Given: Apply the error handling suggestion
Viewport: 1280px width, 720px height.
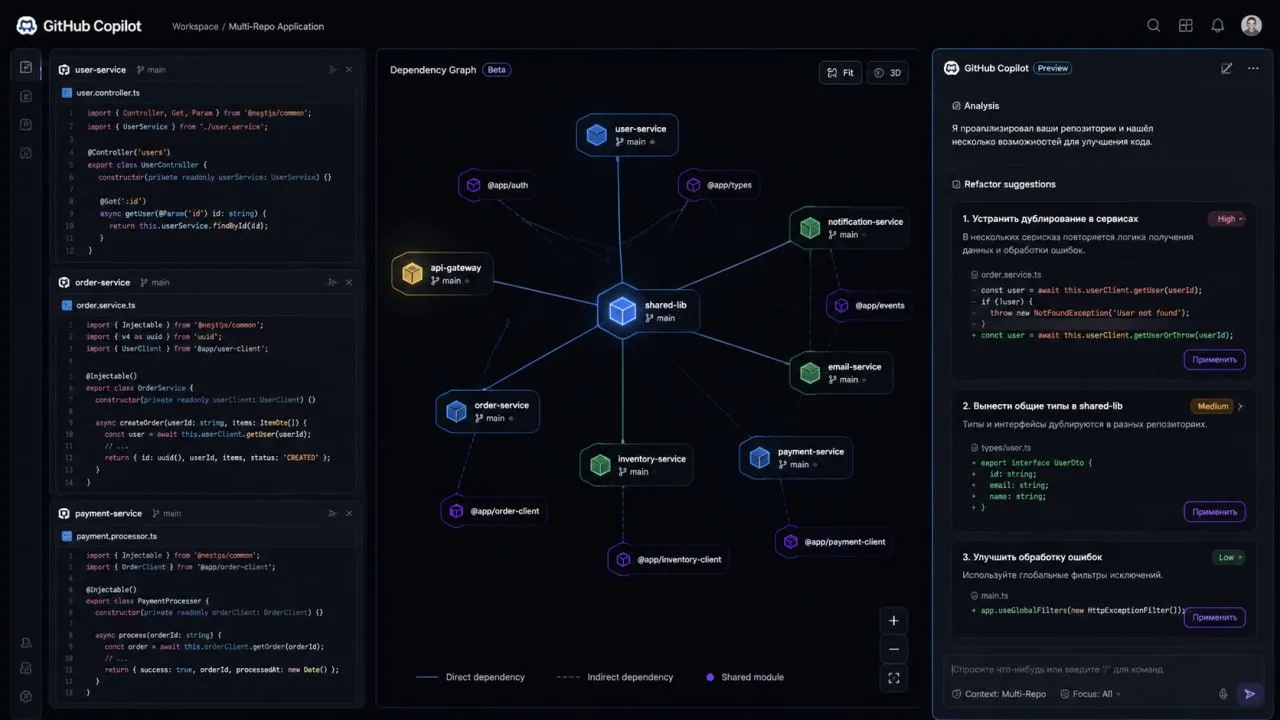Looking at the screenshot, I should (x=1215, y=618).
